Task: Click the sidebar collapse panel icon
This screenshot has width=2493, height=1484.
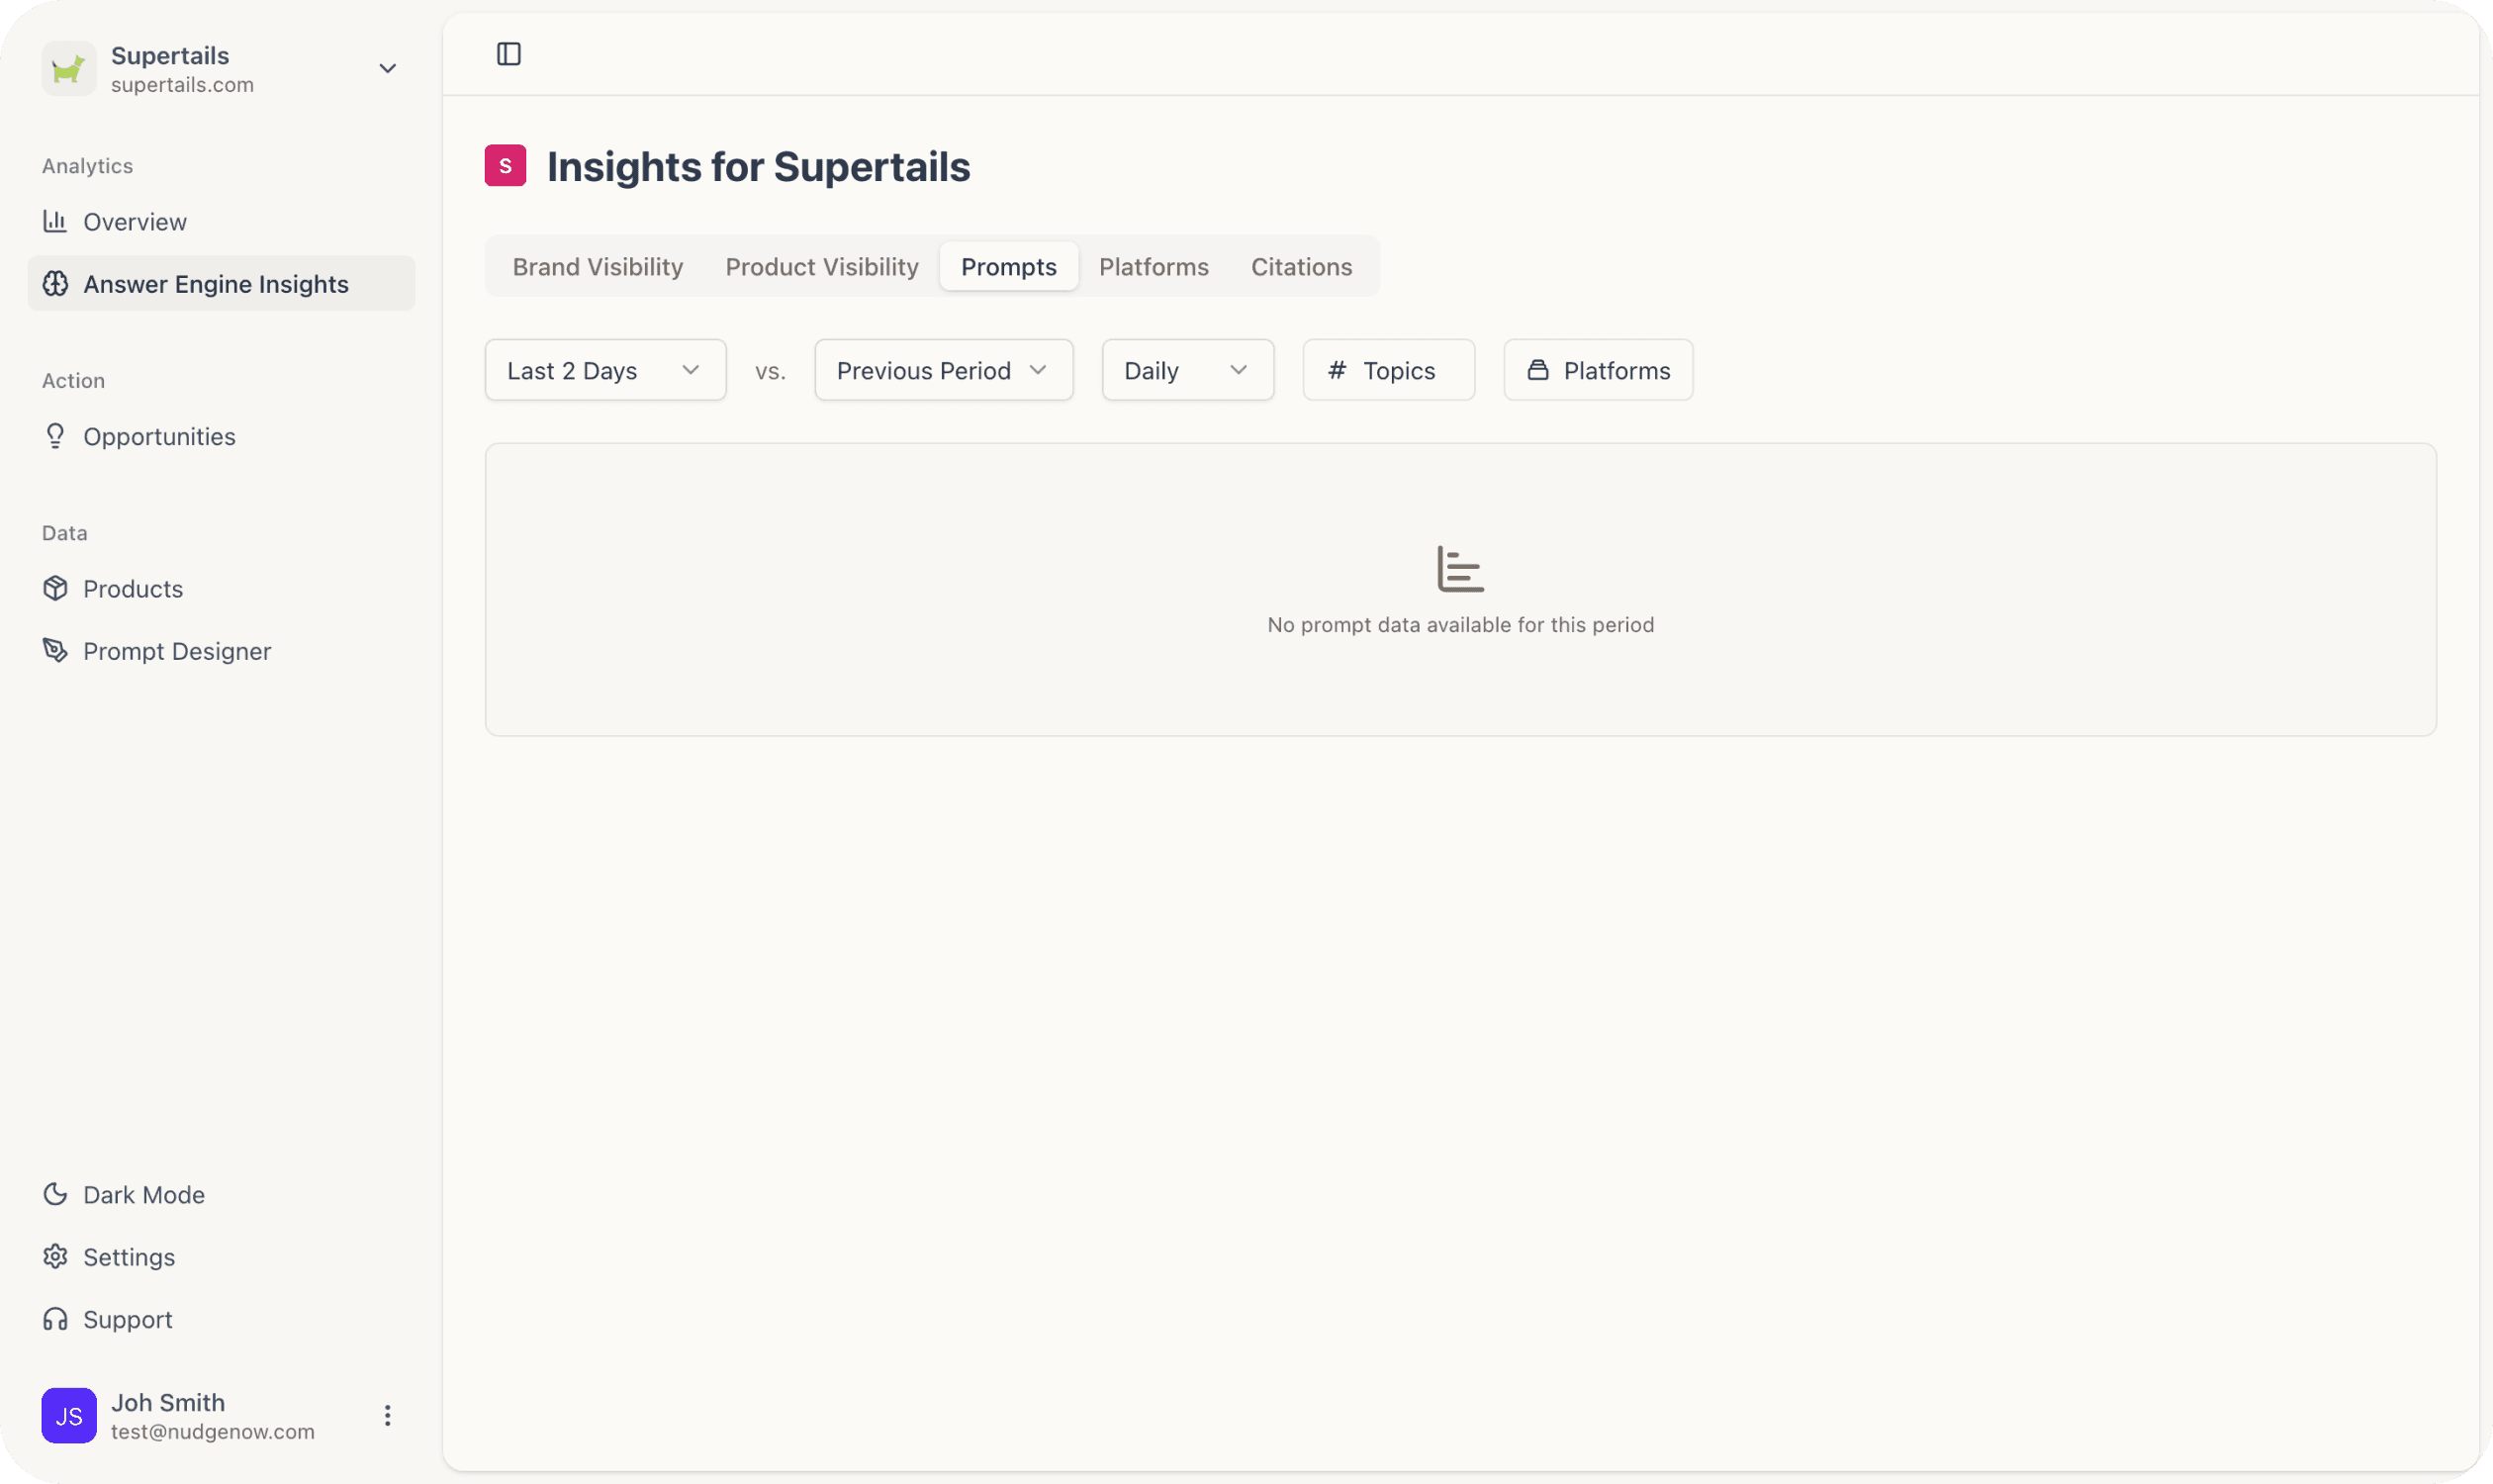Action: [508, 54]
